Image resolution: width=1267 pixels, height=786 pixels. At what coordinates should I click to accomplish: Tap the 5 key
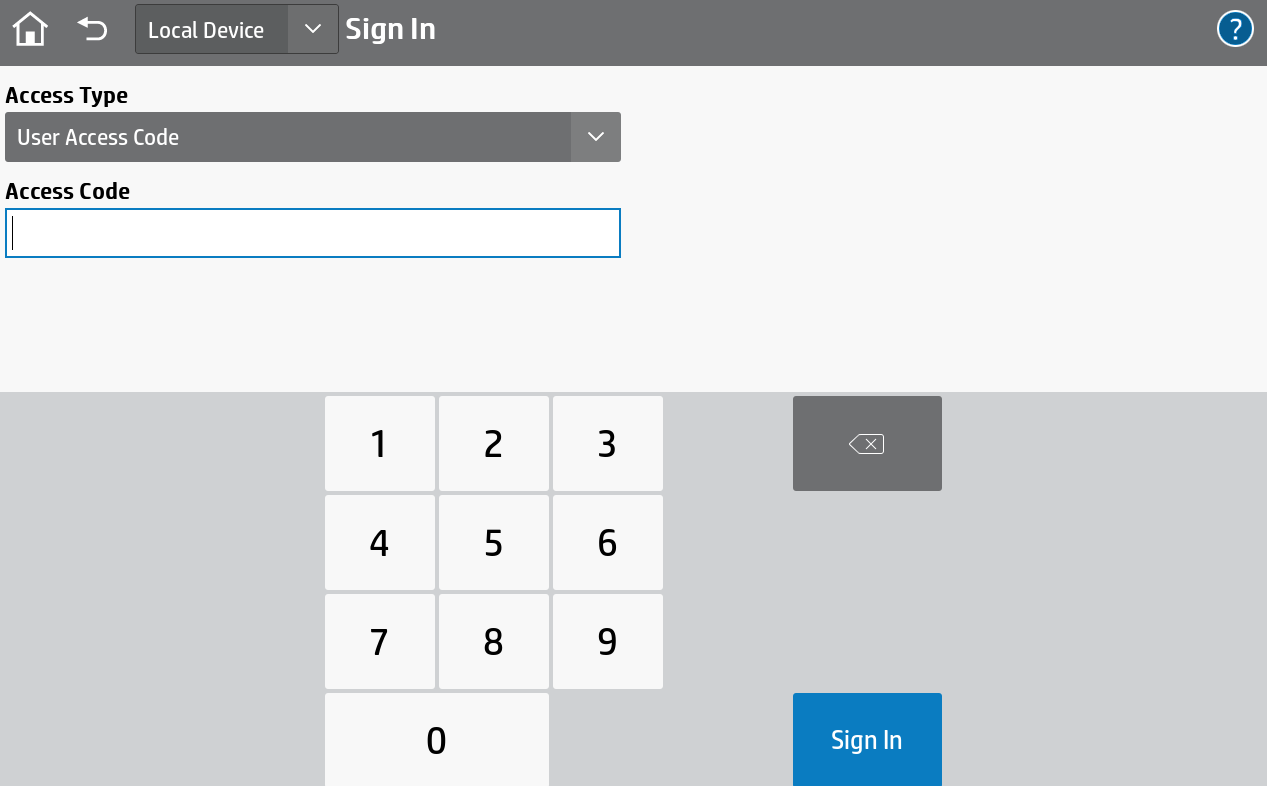(x=493, y=543)
